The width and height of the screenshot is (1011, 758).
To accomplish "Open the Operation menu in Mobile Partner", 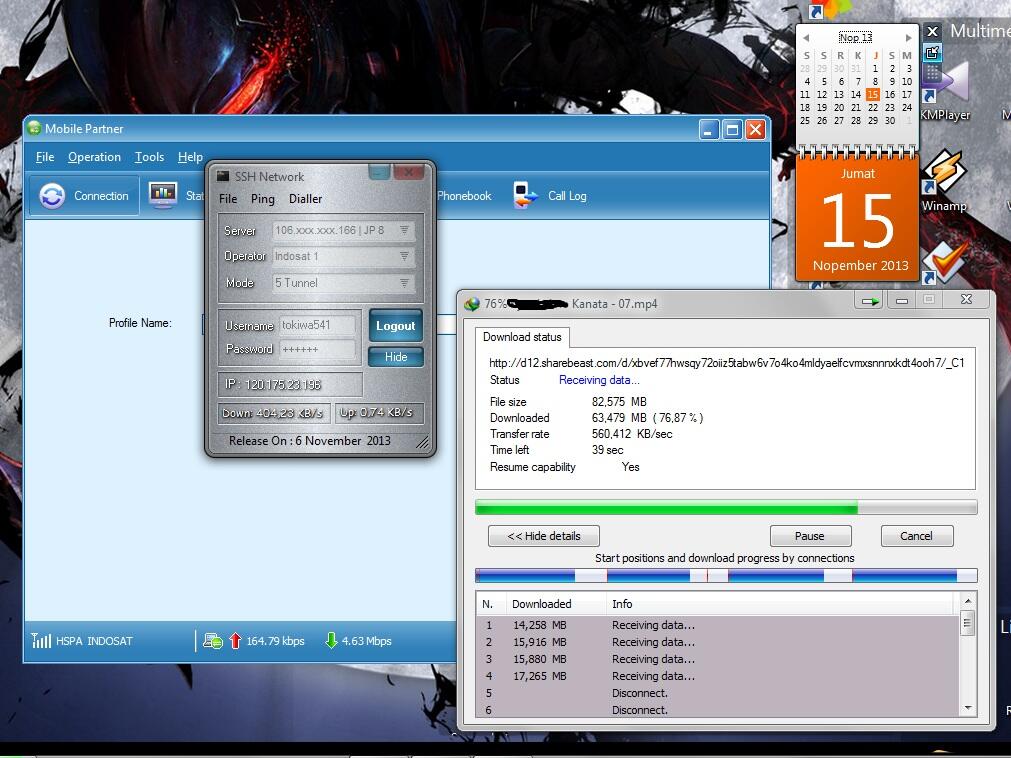I will pyautogui.click(x=94, y=157).
